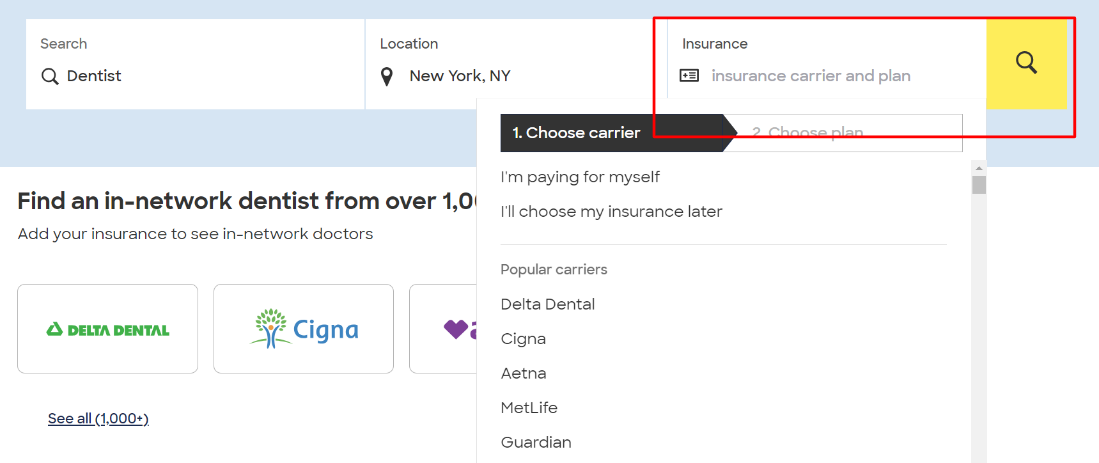This screenshot has height=463, width=1099.
Task: Open the See all (1,000+) link
Action: (x=98, y=418)
